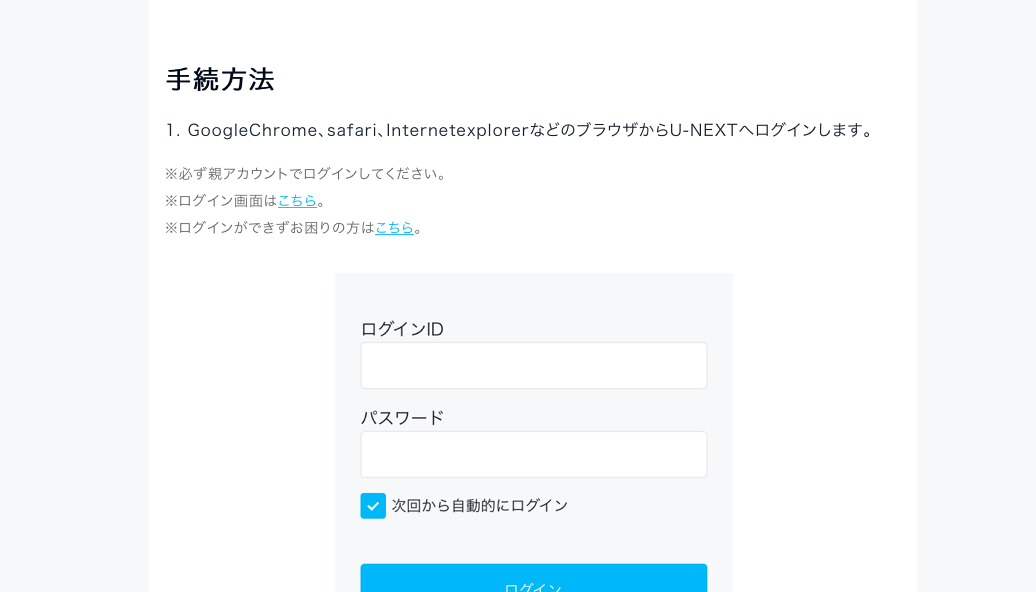Click the word Internetexplorer in step 1

point(457,130)
